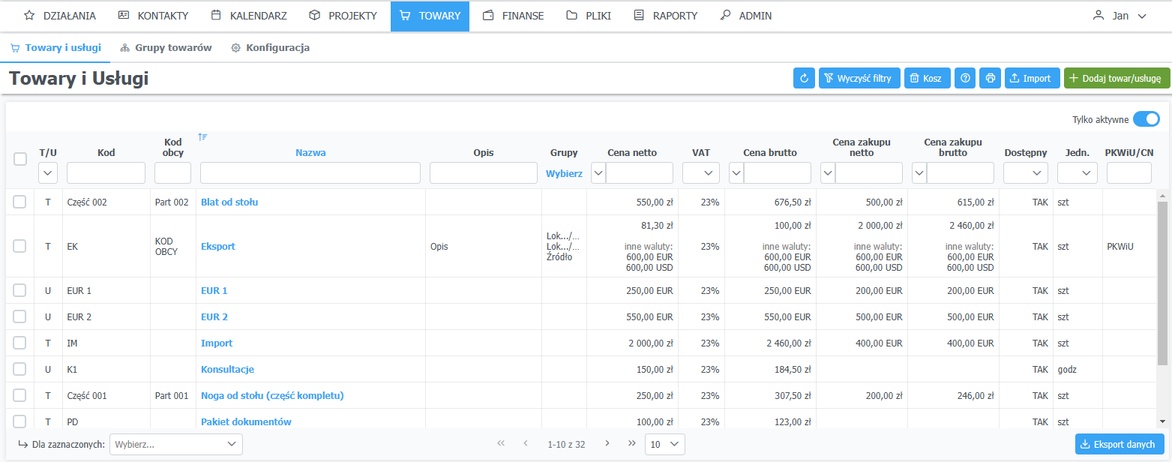
Task: Open the help question mark icon
Action: point(965,78)
